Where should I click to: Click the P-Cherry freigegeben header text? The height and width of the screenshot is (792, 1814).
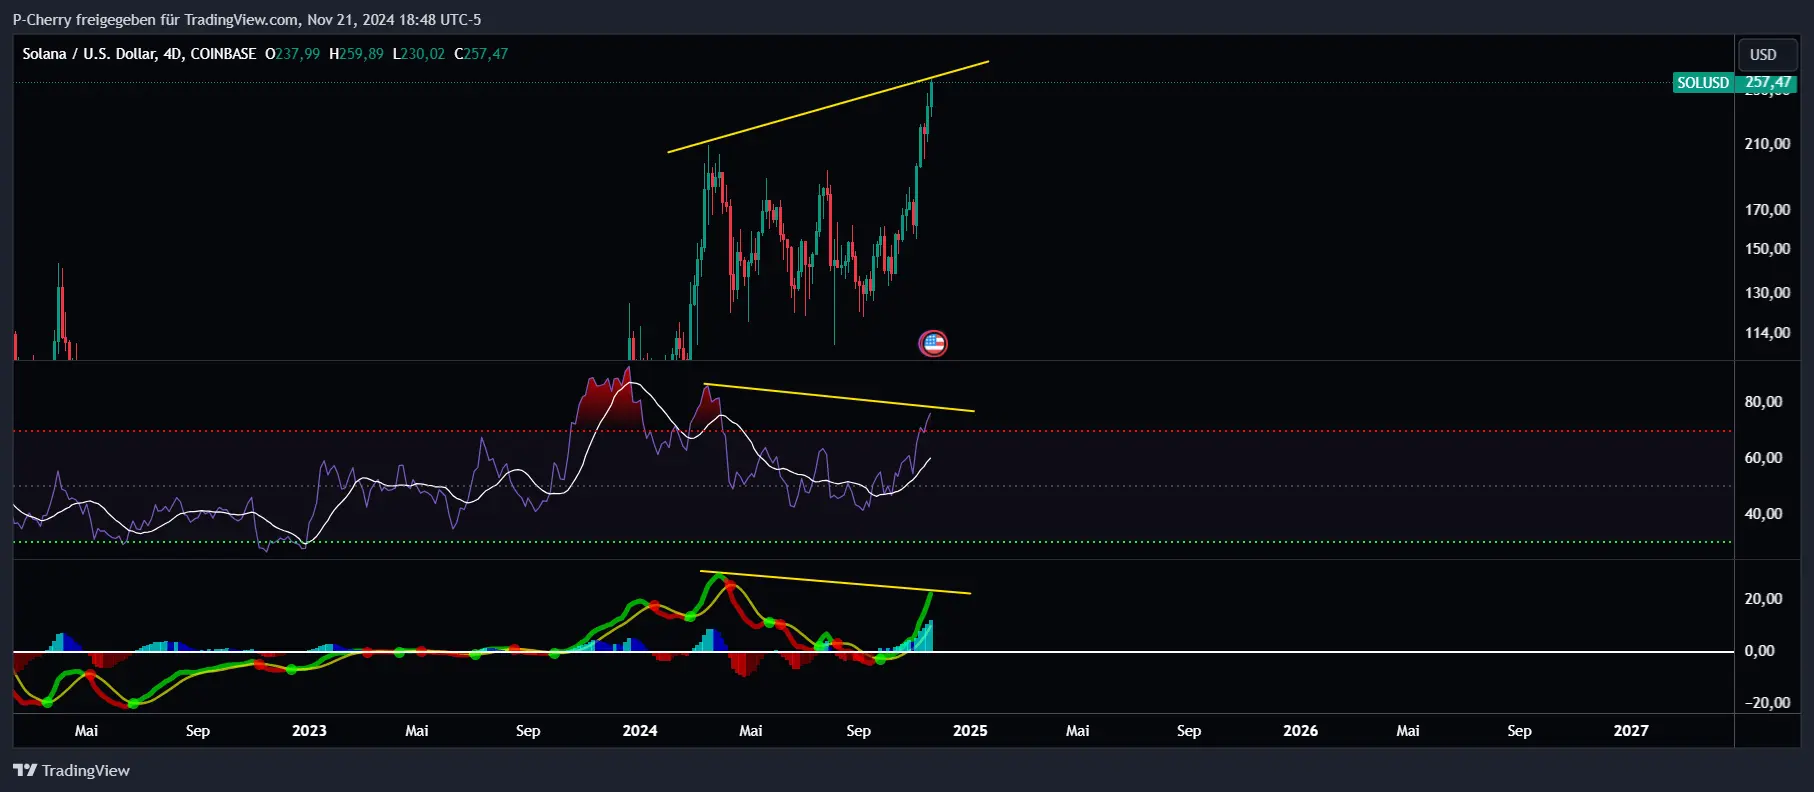click(x=246, y=19)
